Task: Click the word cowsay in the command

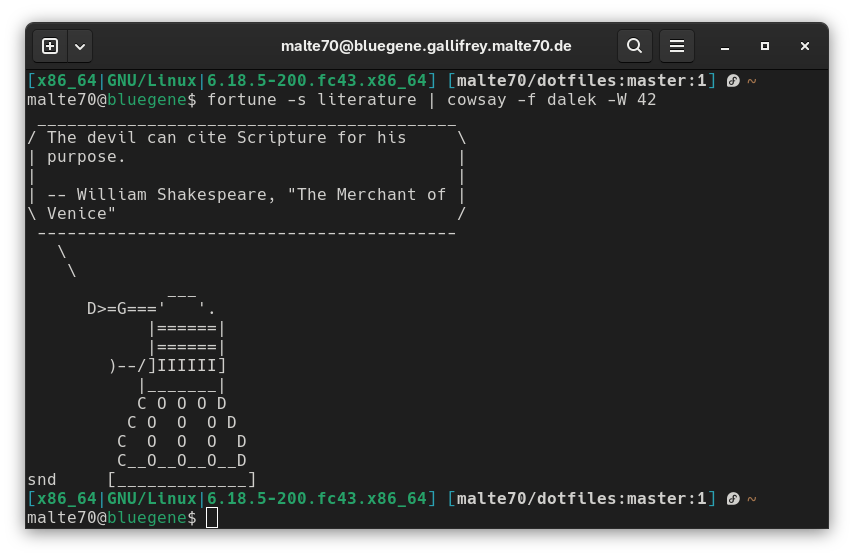Action: (x=476, y=100)
